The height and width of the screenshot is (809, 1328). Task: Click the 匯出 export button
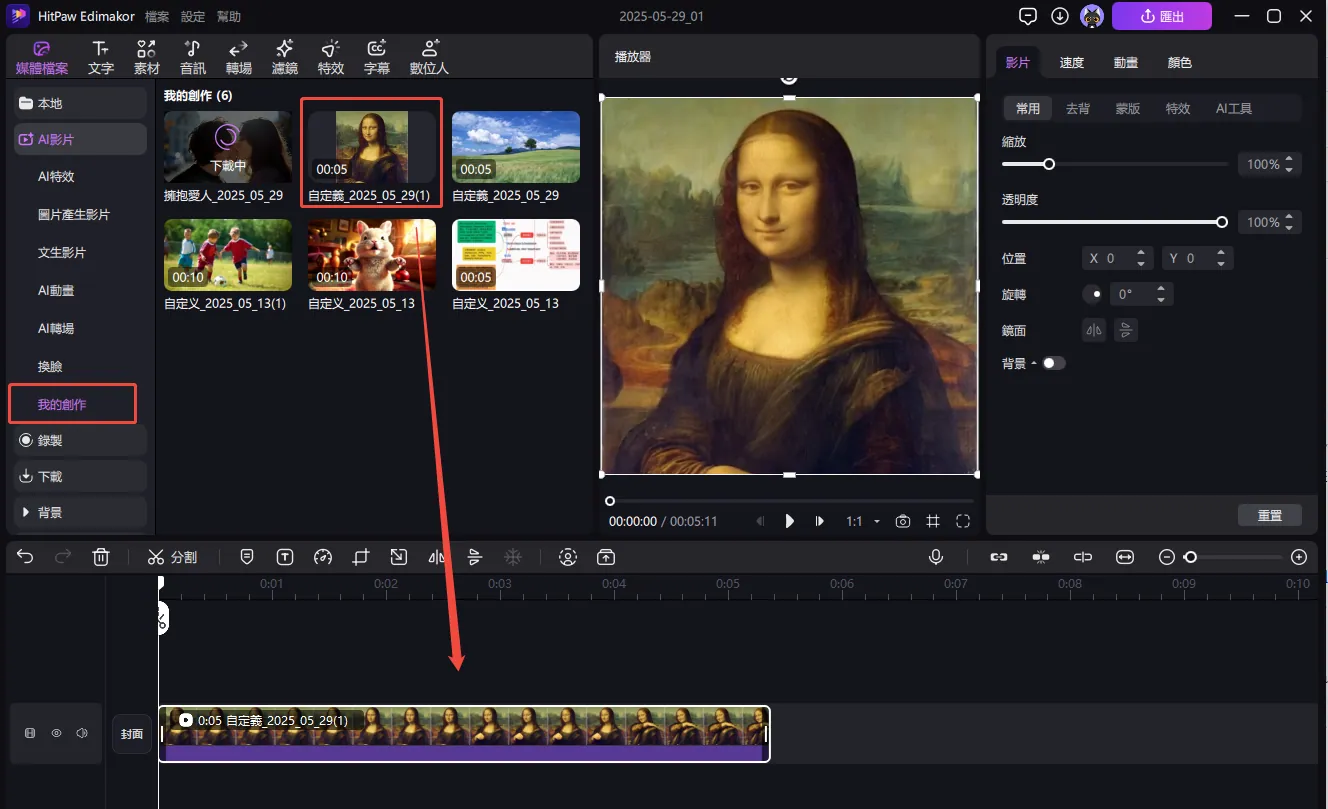click(1161, 16)
